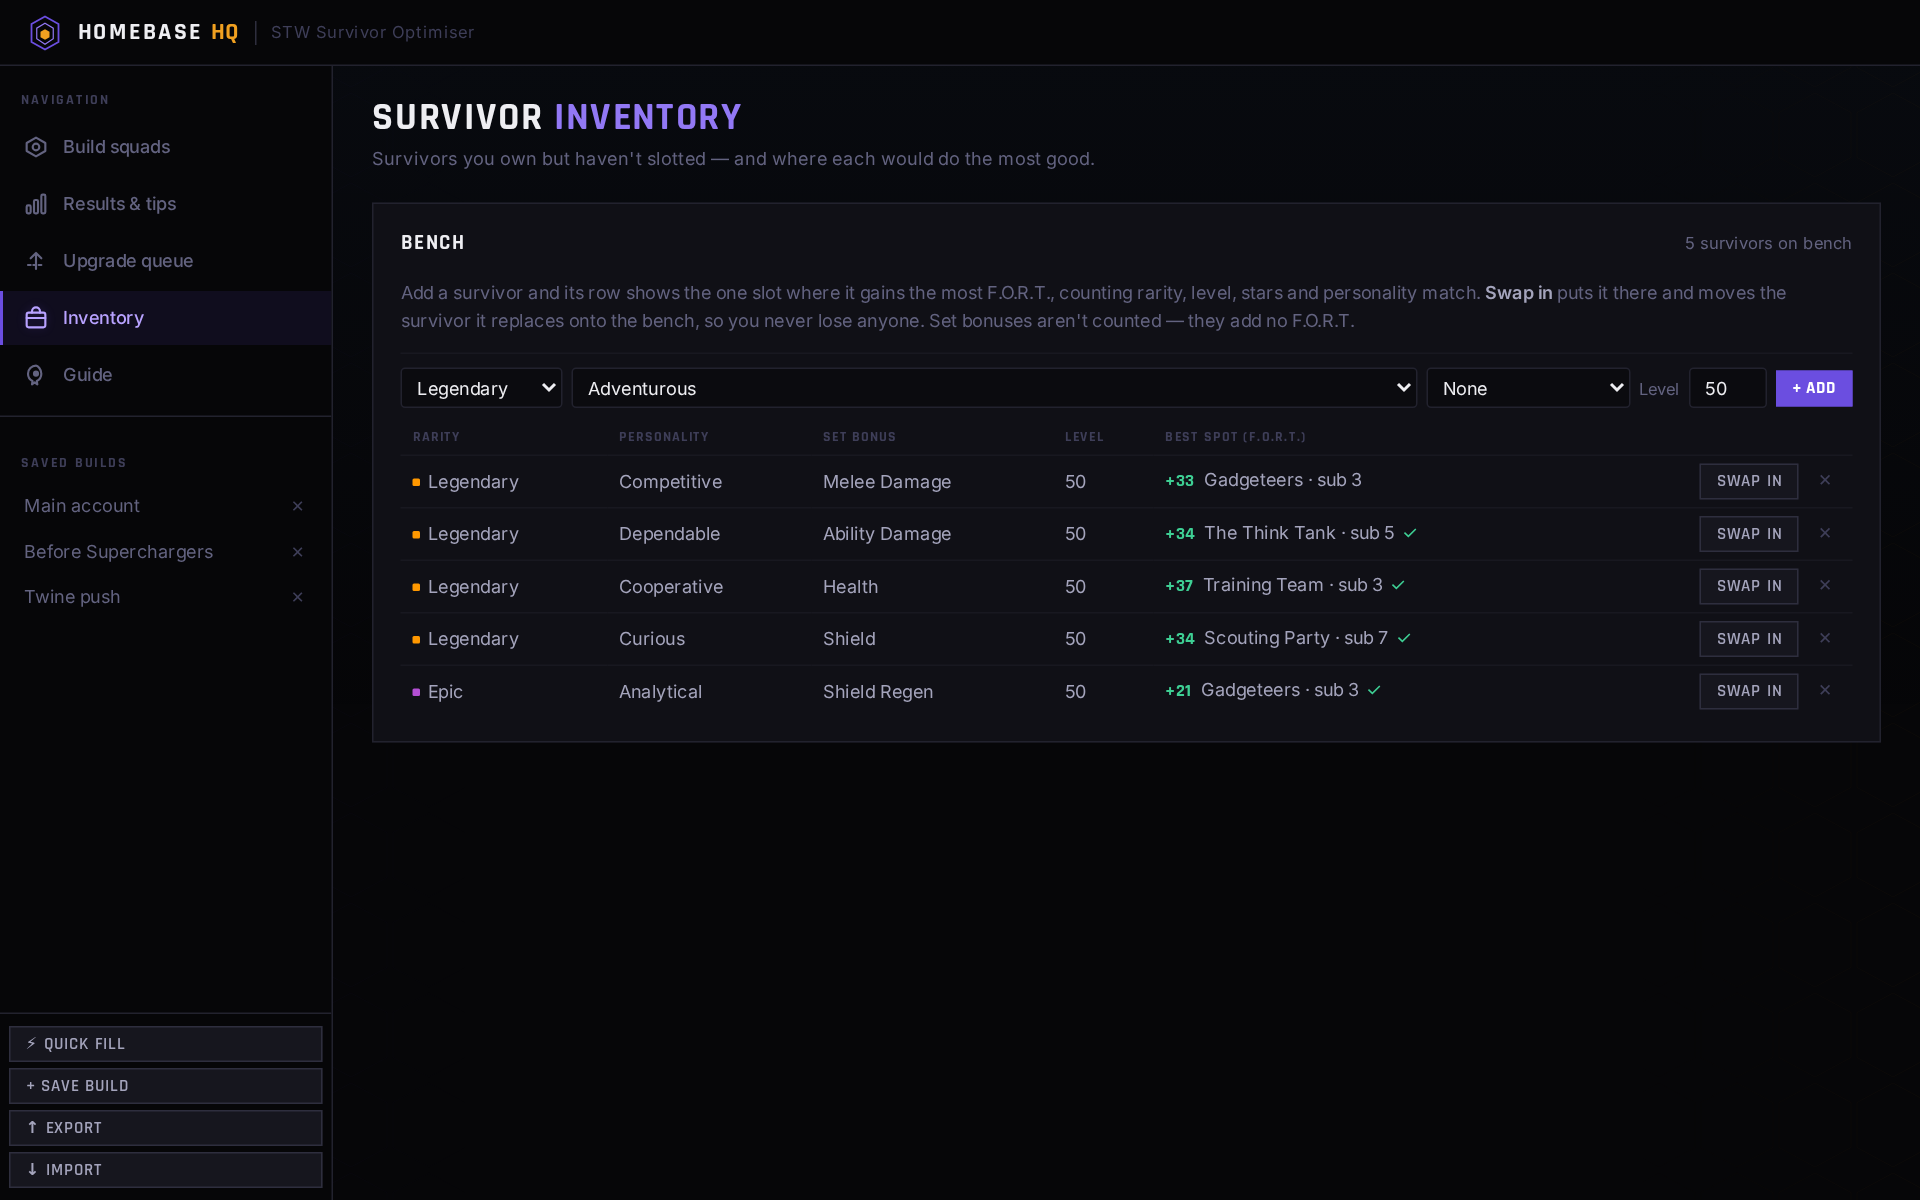Remove the Cooperative survivor from bench

(1825, 585)
